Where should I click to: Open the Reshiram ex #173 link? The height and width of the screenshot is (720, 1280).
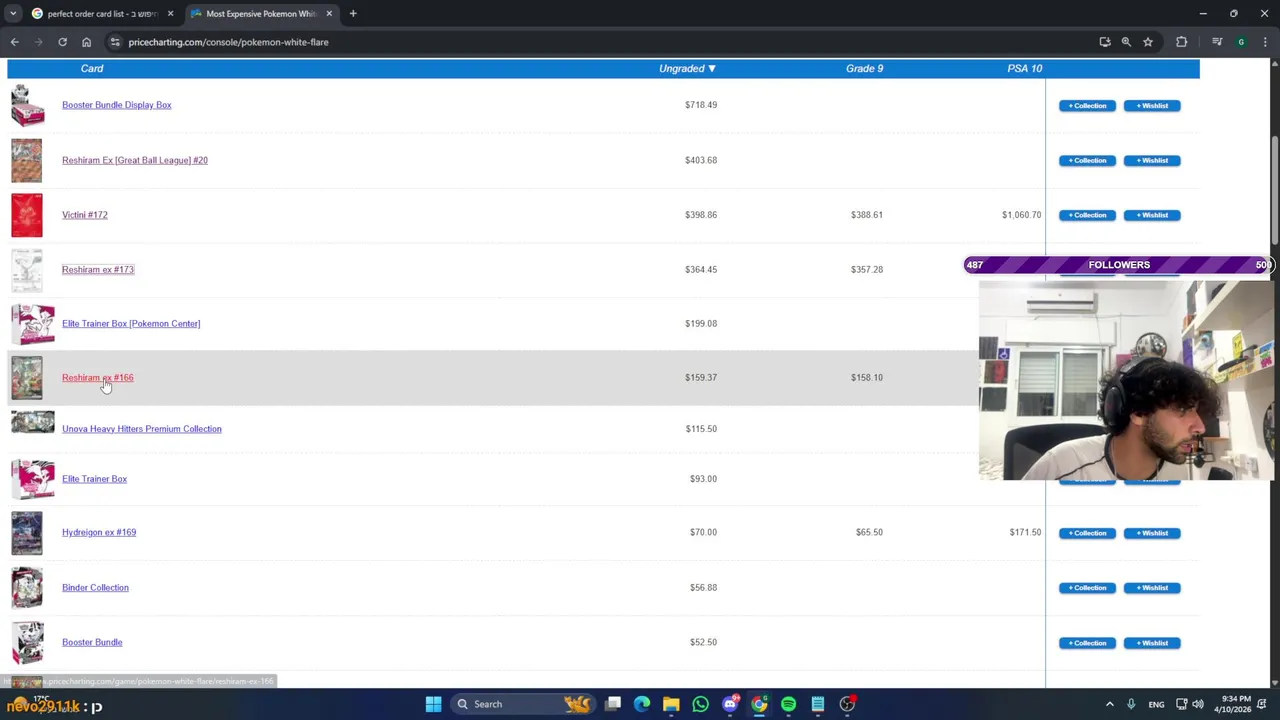click(x=98, y=269)
